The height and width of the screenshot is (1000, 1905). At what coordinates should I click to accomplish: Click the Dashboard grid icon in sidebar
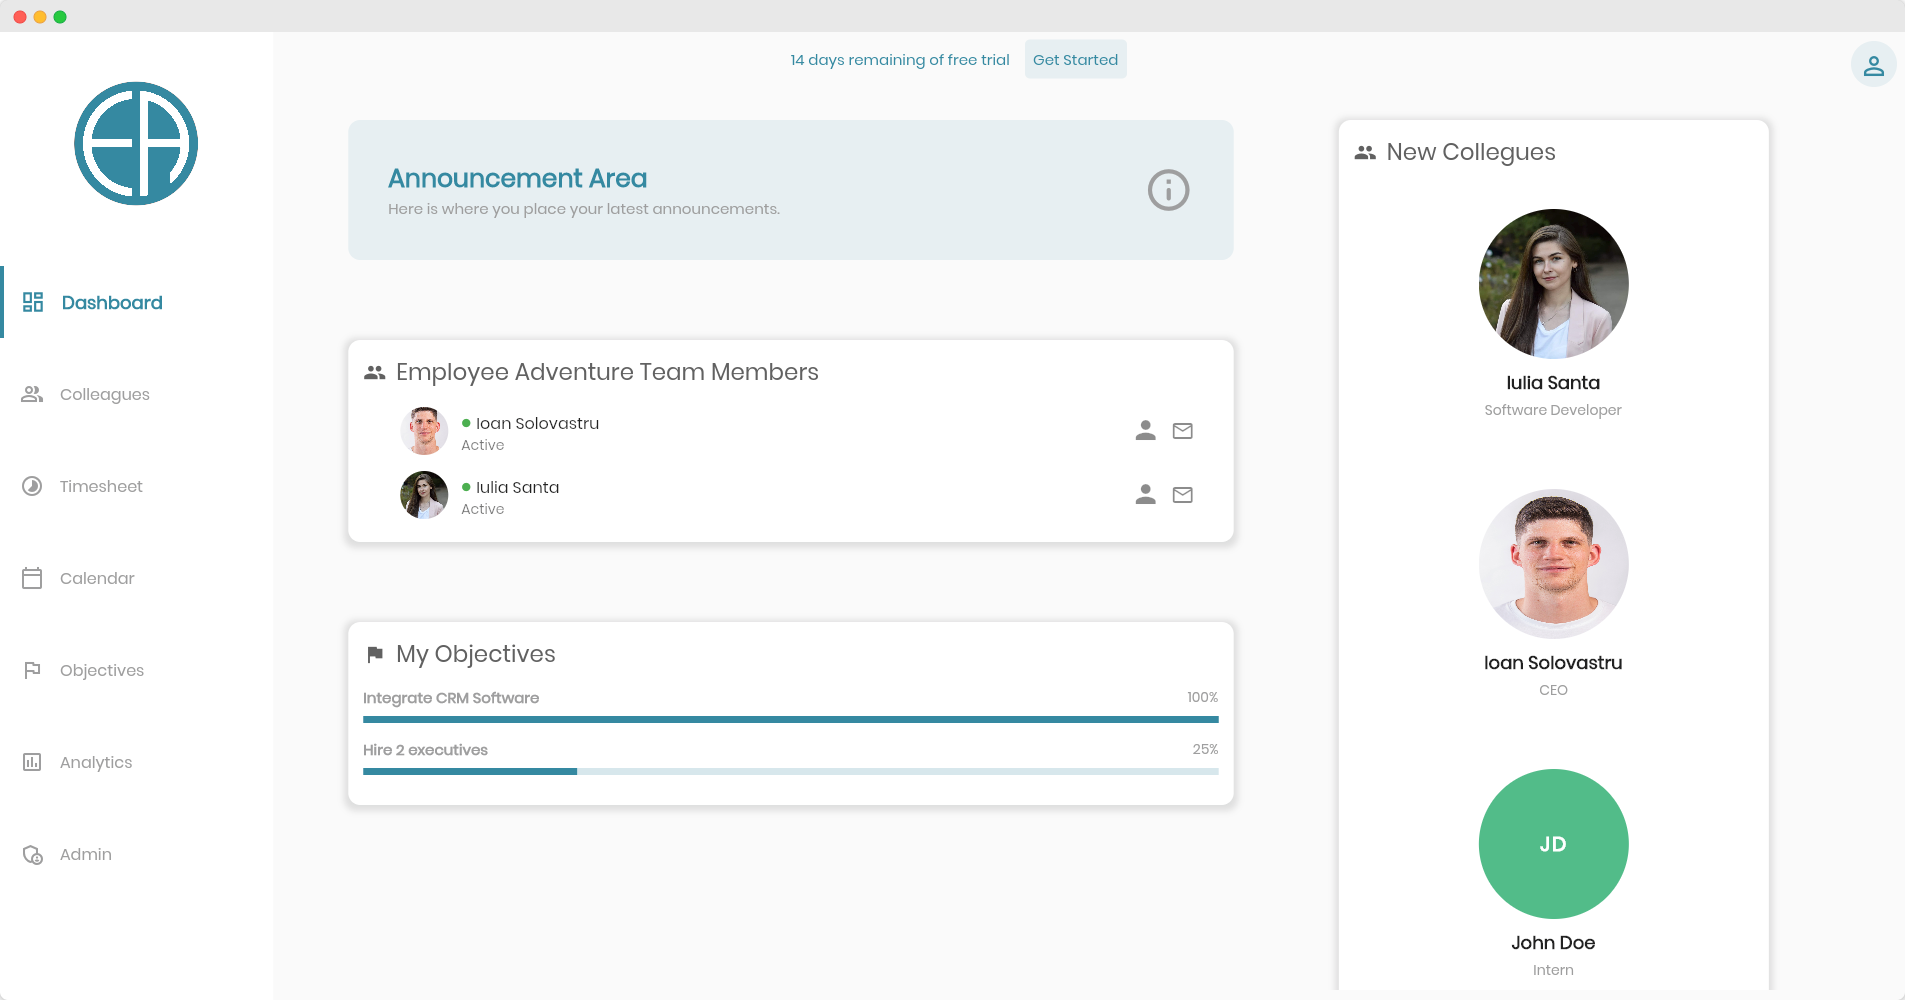33,302
